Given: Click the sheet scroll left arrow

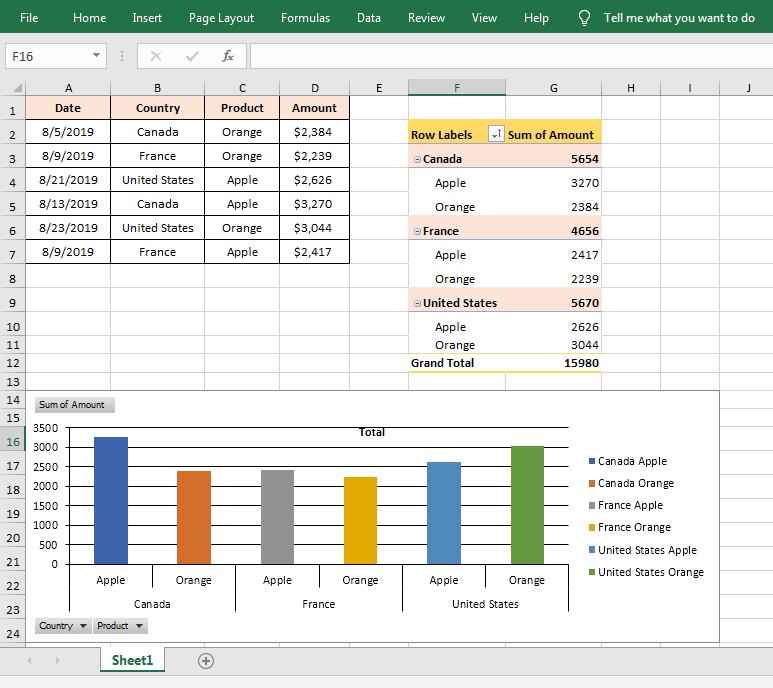Looking at the screenshot, I should [29, 660].
